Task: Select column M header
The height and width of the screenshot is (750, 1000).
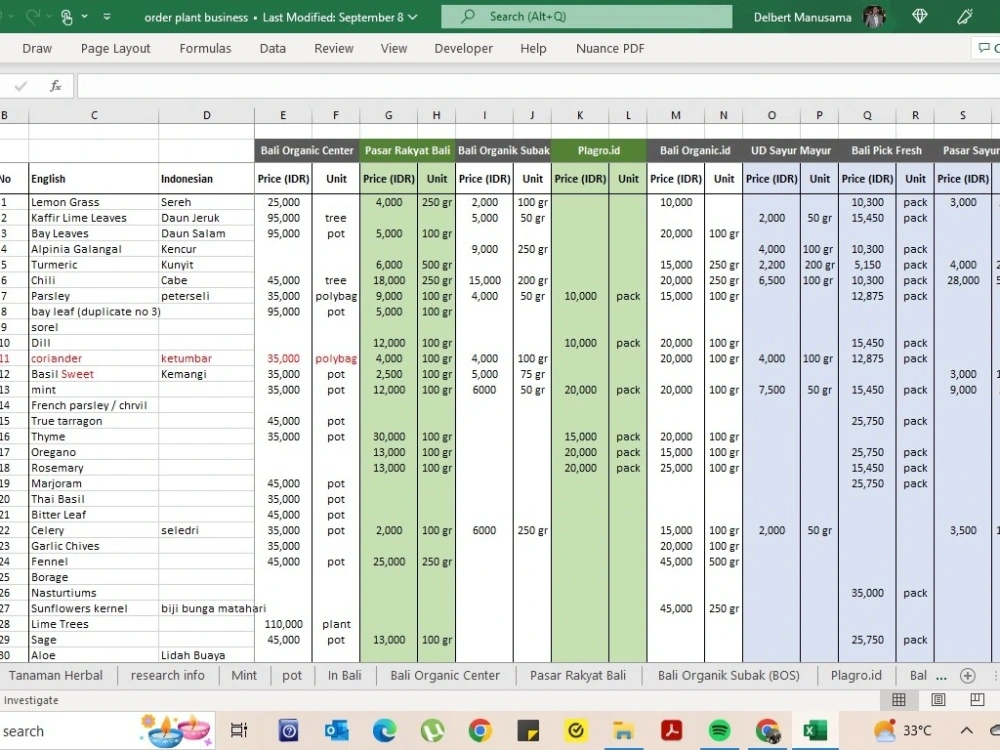Action: tap(675, 115)
